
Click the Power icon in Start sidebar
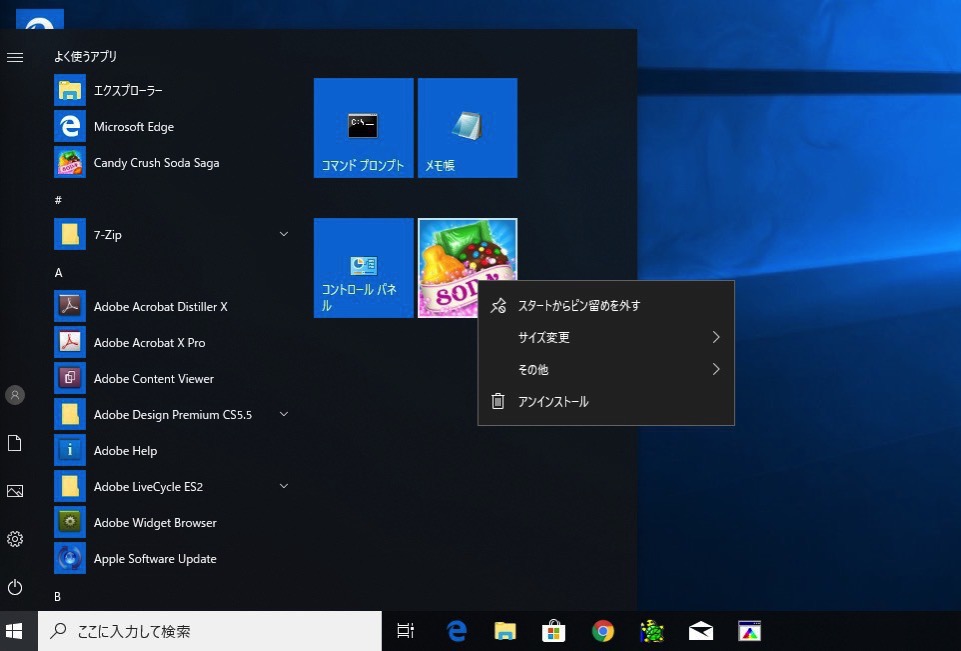(x=15, y=587)
